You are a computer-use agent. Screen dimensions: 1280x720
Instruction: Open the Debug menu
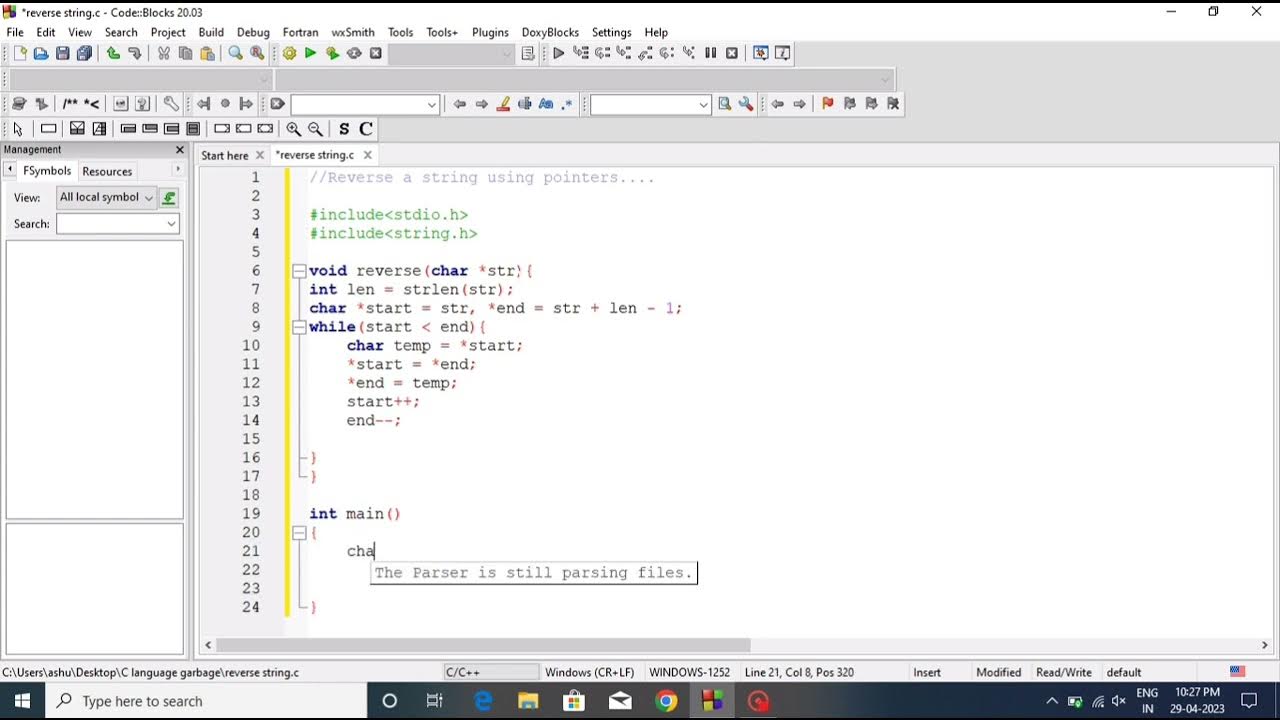253,32
